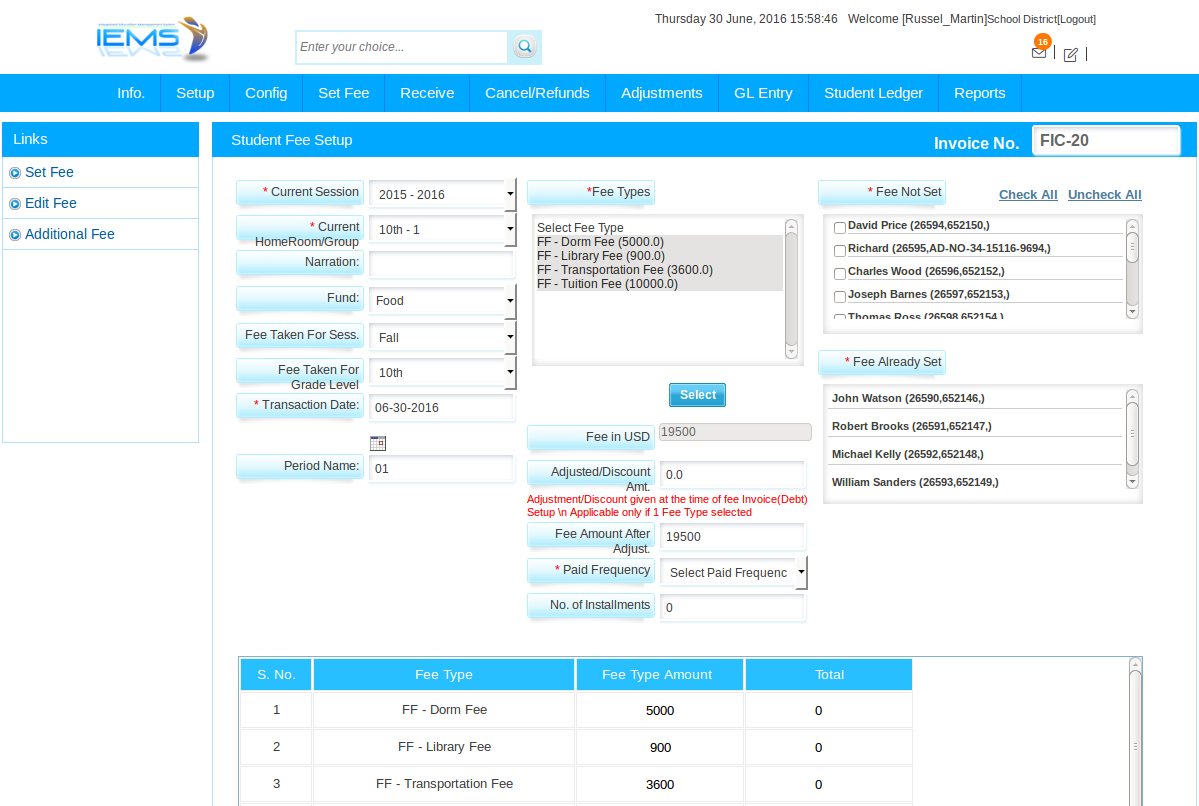1199x806 pixels.
Task: Click the IEMS logo
Action: tap(152, 39)
